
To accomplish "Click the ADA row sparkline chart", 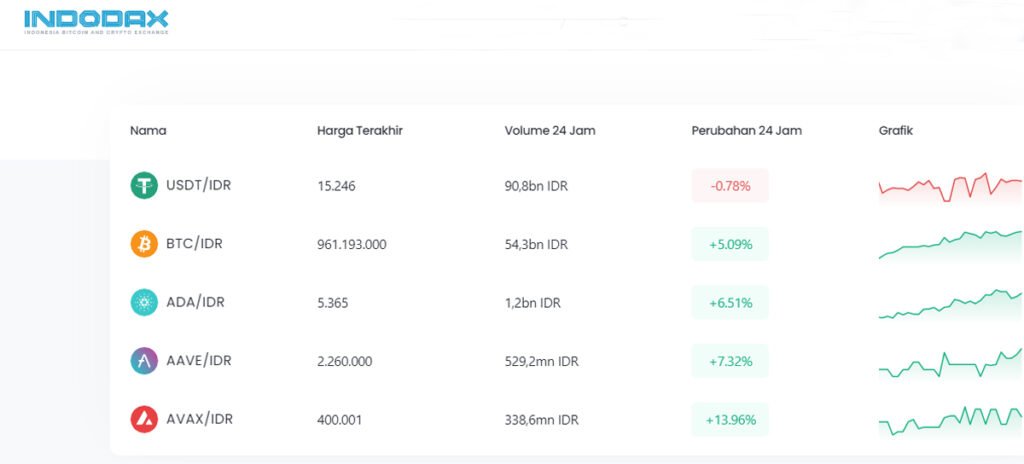I will (x=951, y=304).
